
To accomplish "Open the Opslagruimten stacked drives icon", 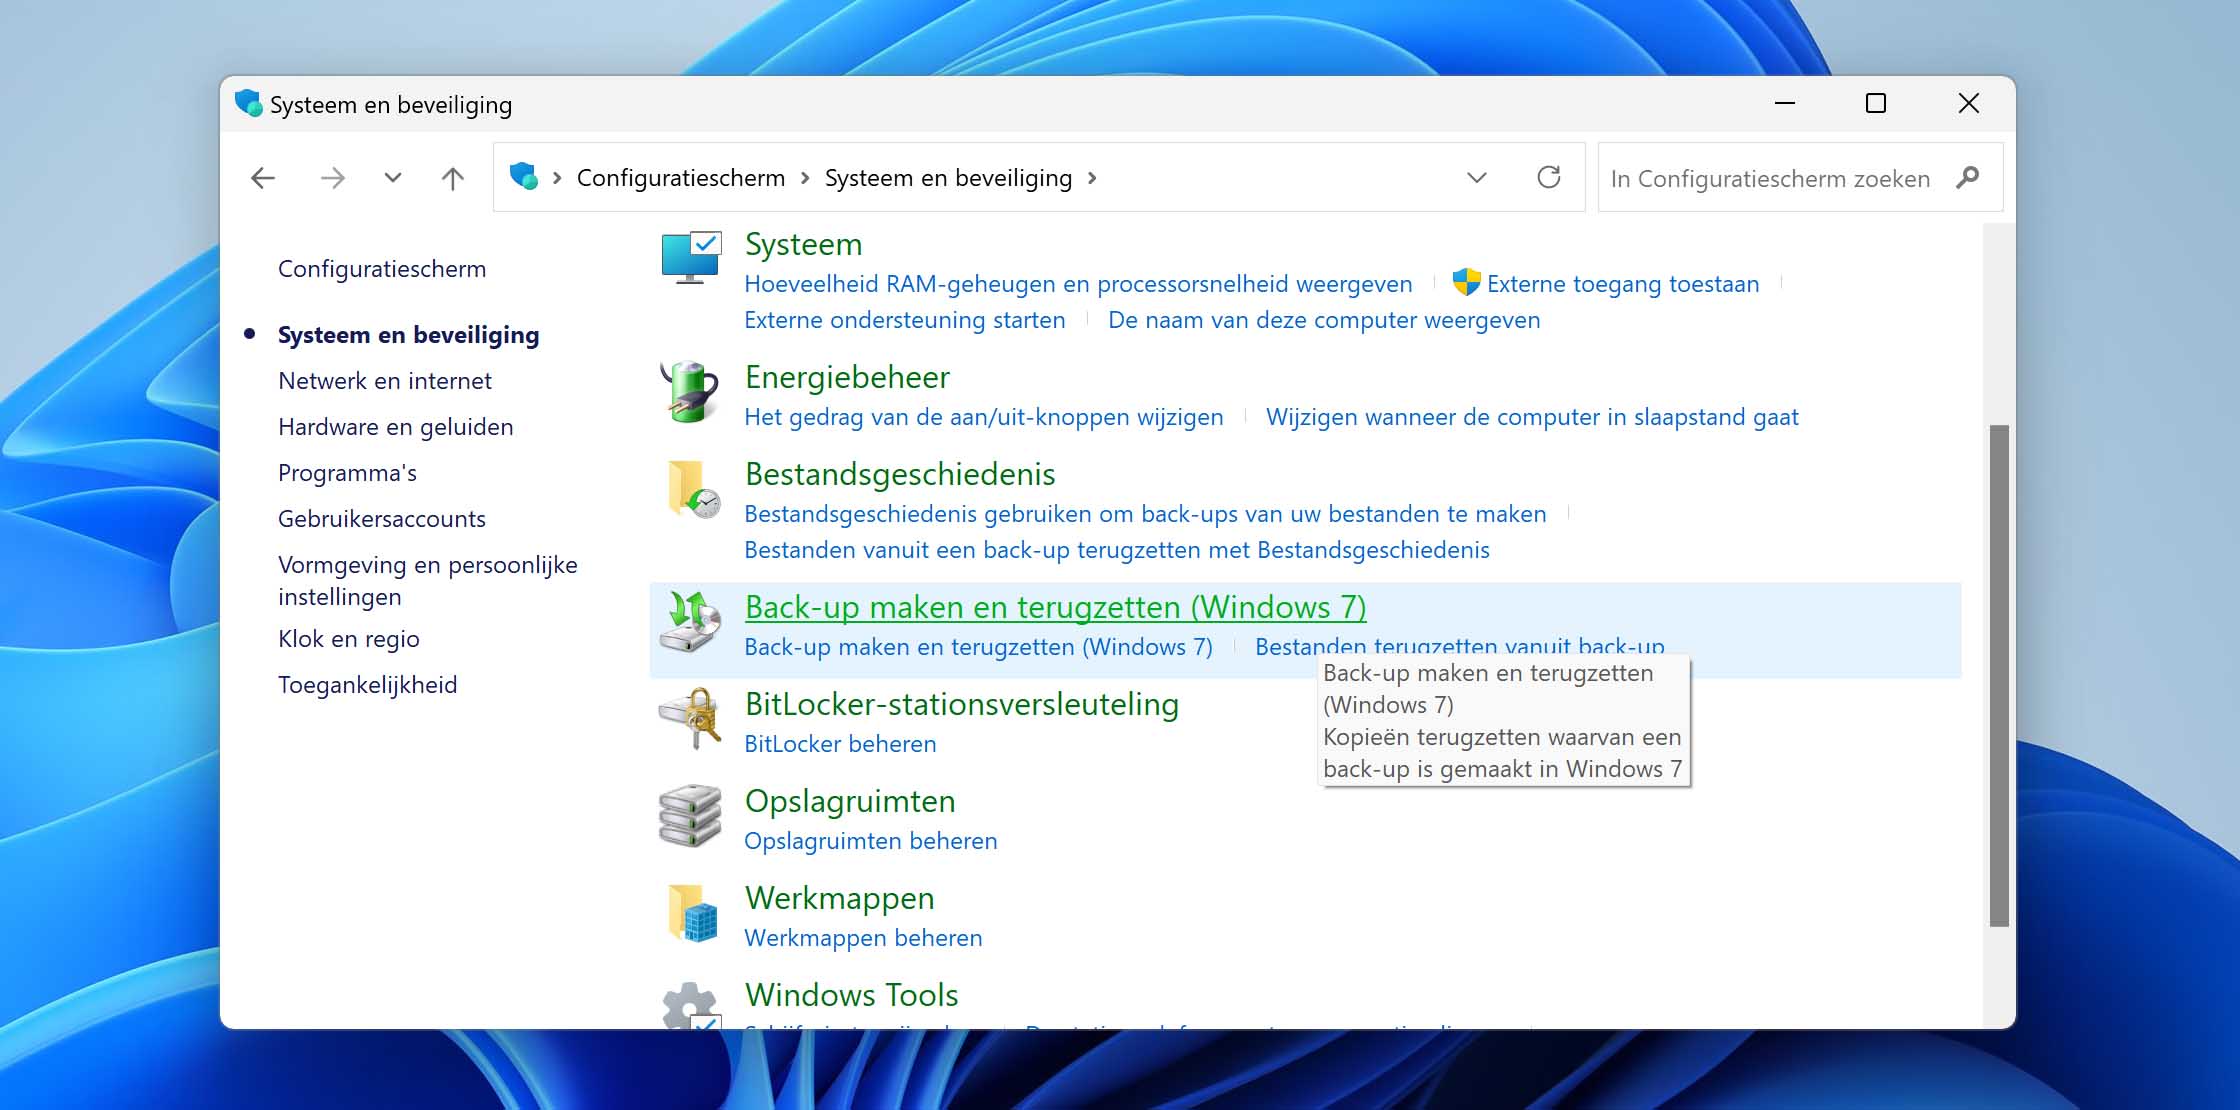I will point(690,815).
